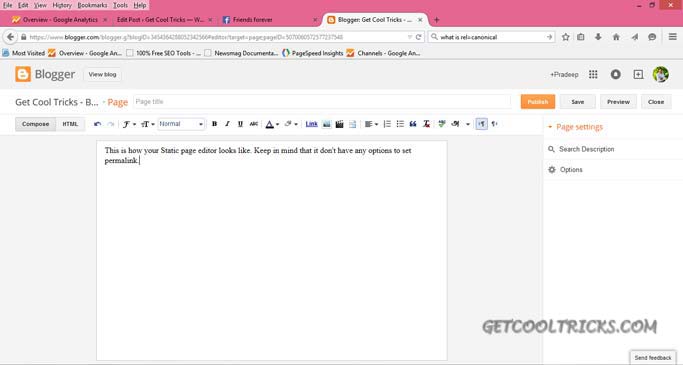This screenshot has width=683, height=365.
Task: Apply quote formatting to text
Action: pos(413,124)
